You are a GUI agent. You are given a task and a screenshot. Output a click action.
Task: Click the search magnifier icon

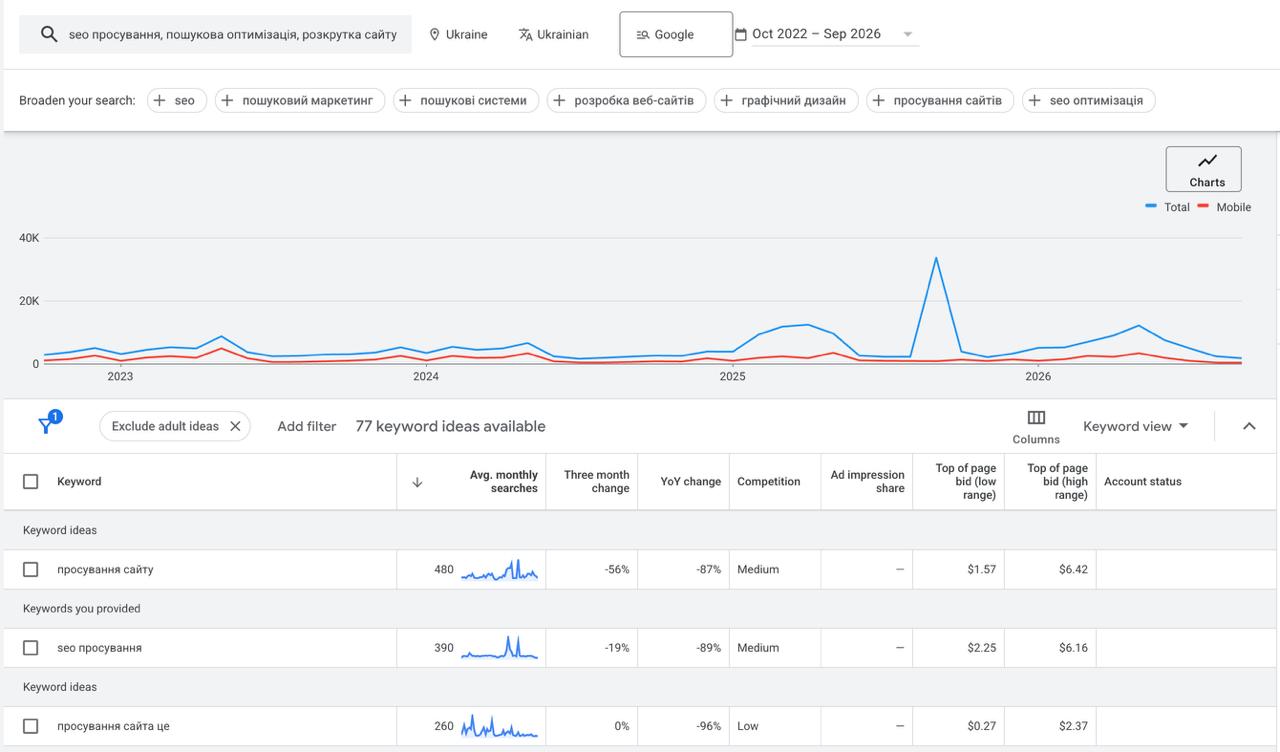pyautogui.click(x=48, y=34)
